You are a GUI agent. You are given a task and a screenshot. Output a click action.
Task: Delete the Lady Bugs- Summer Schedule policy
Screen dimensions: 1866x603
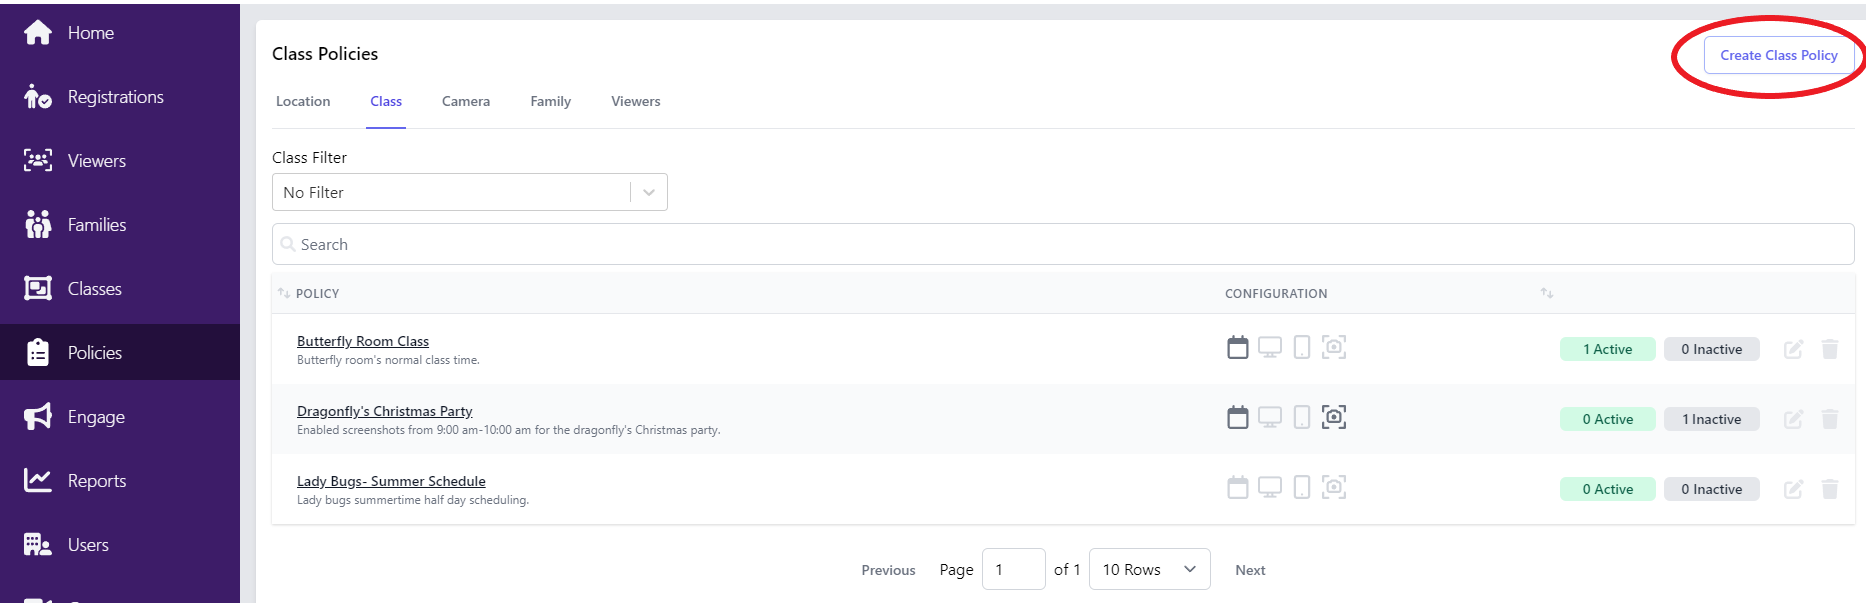pyautogui.click(x=1830, y=489)
